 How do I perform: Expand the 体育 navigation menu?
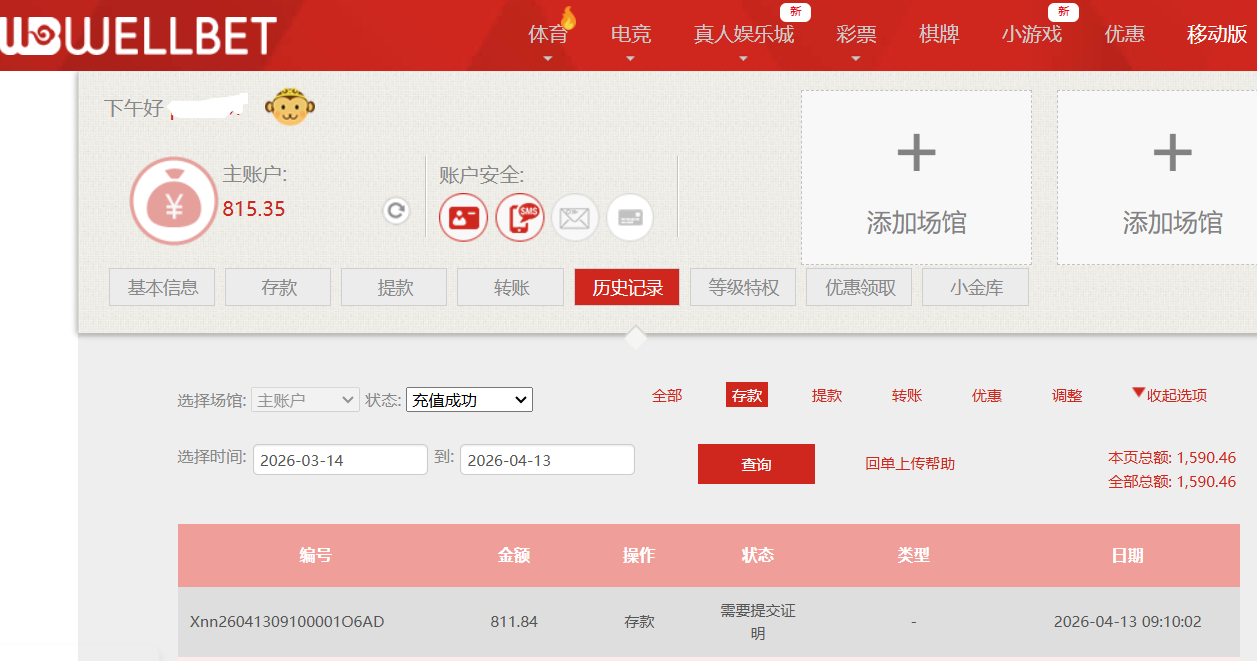point(547,35)
